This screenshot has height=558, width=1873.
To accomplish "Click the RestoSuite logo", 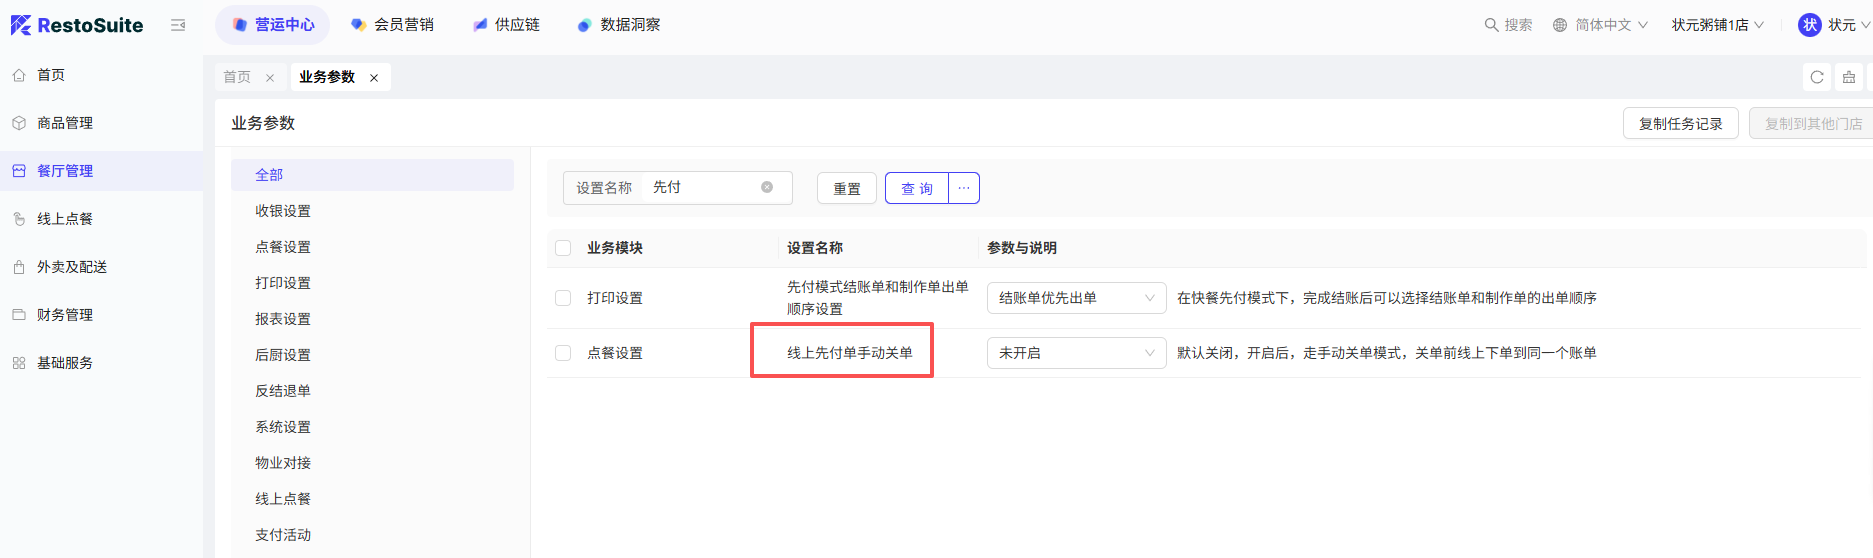I will pyautogui.click(x=77, y=25).
